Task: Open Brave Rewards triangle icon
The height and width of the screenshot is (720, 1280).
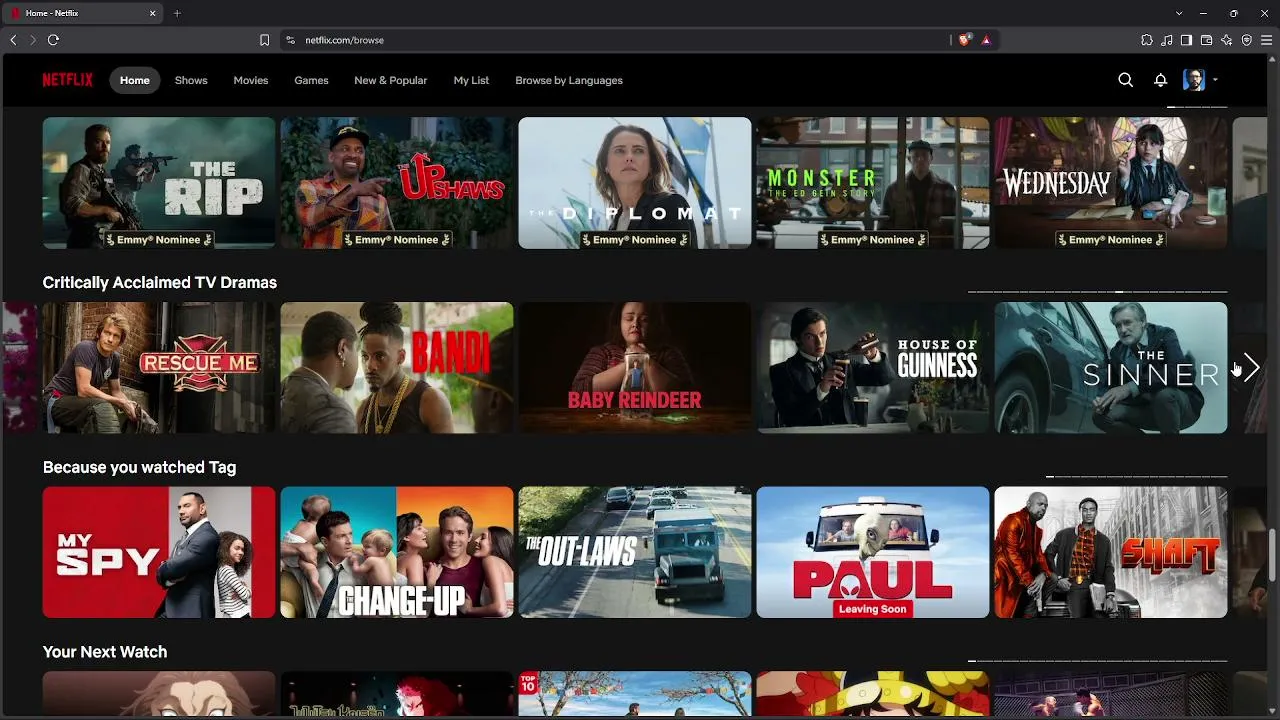Action: [986, 40]
